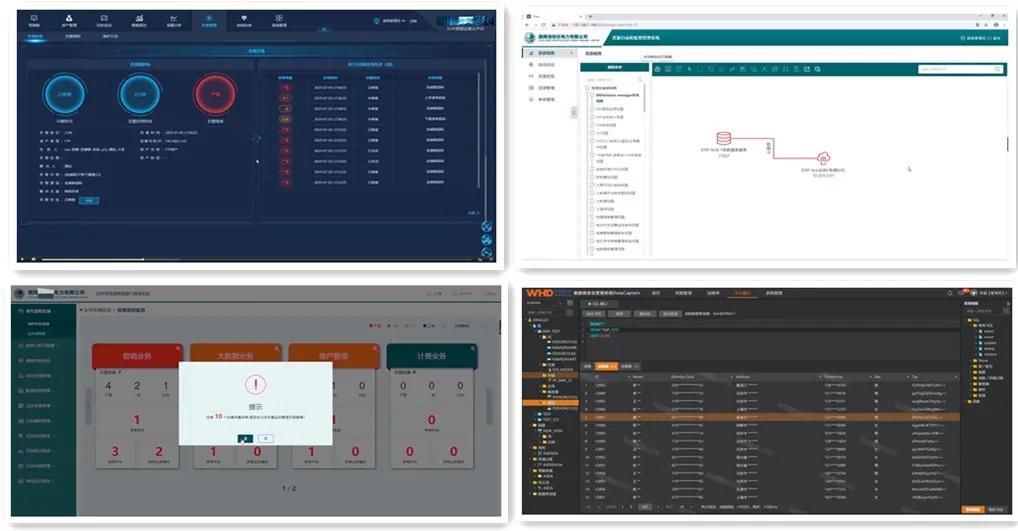Click the bar chart icon in the dark dashboard's top navigation

point(139,19)
